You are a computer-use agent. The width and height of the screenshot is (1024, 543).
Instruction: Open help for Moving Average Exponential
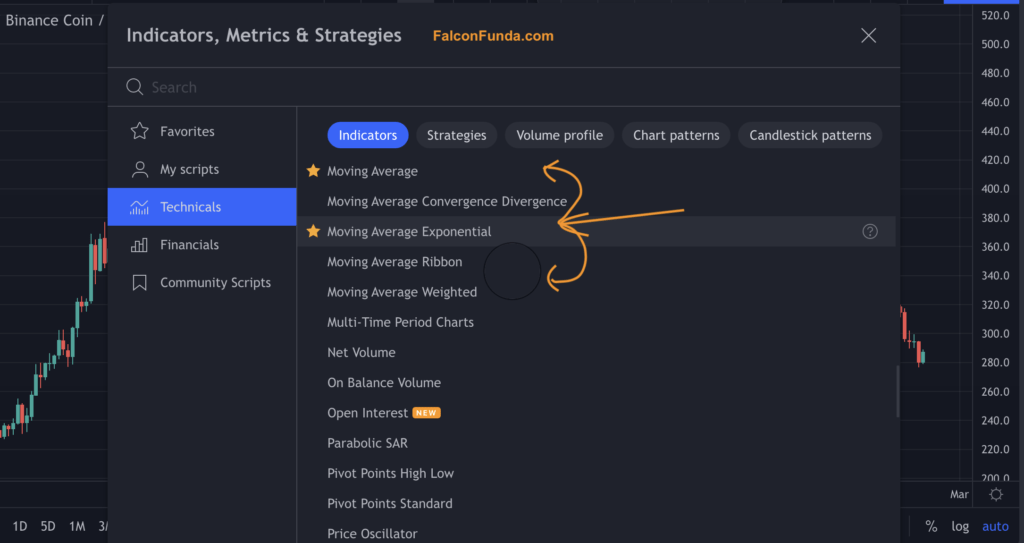coord(870,231)
